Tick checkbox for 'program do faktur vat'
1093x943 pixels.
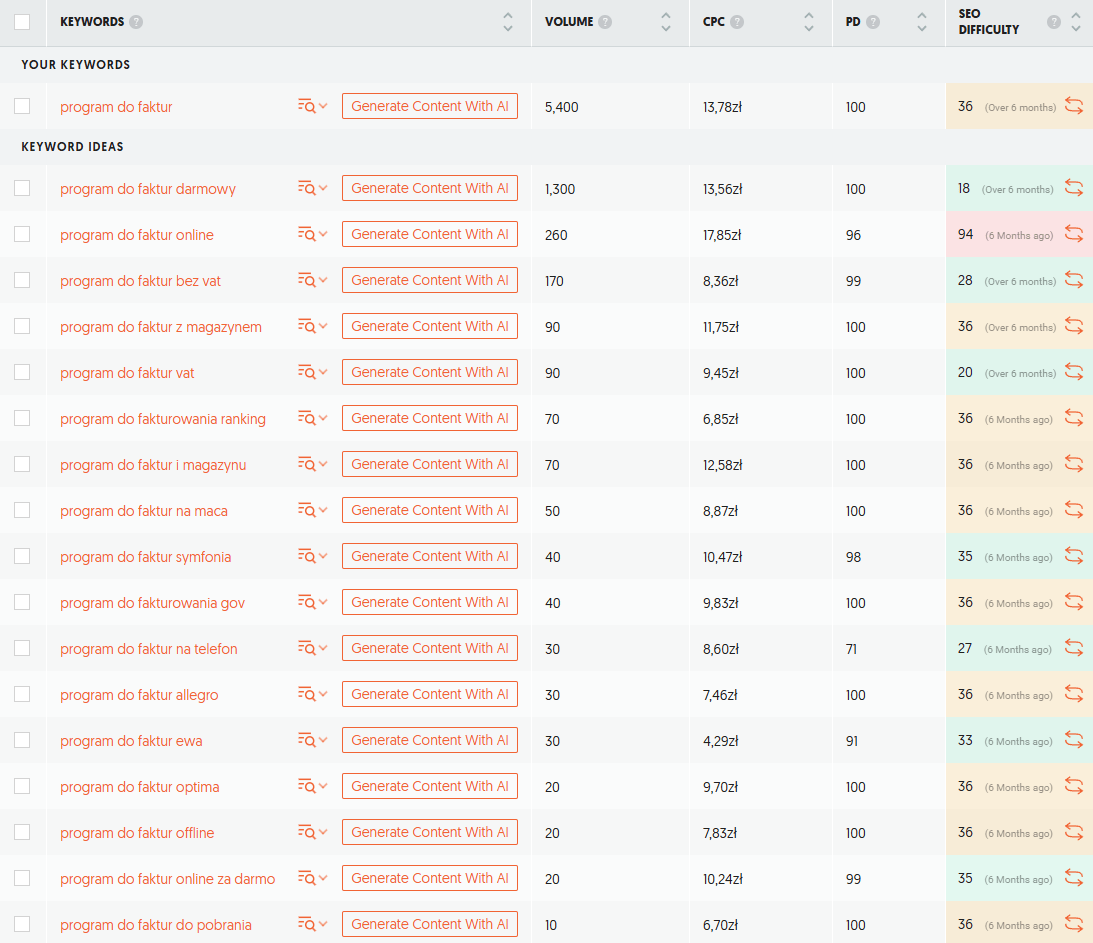pyautogui.click(x=22, y=372)
